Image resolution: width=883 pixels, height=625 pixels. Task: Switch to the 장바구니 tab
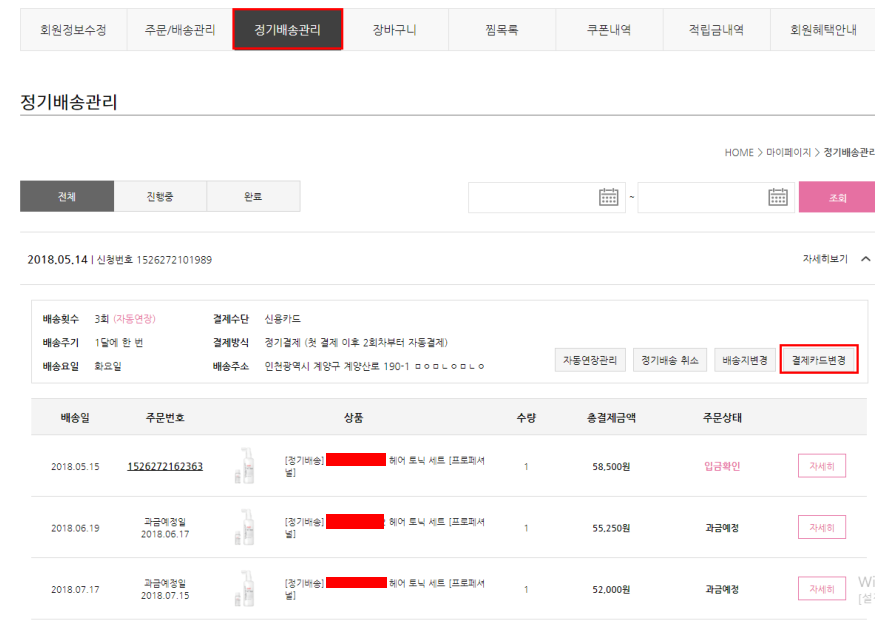point(395,30)
